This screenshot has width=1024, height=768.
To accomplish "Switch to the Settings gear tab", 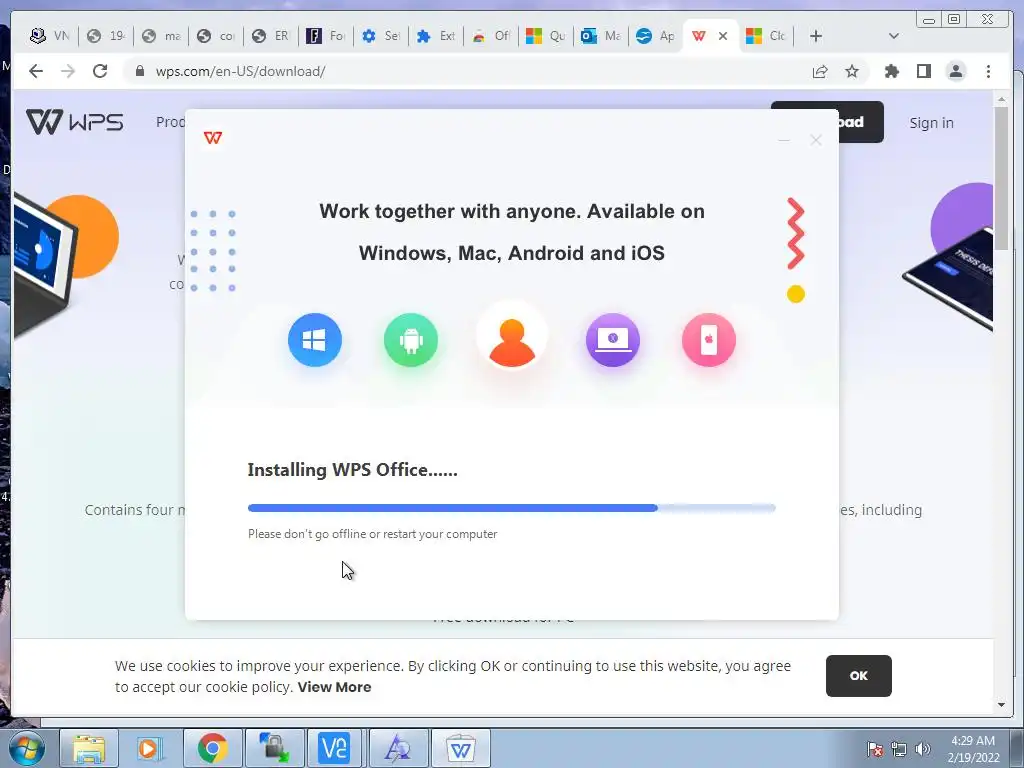I will (381, 36).
